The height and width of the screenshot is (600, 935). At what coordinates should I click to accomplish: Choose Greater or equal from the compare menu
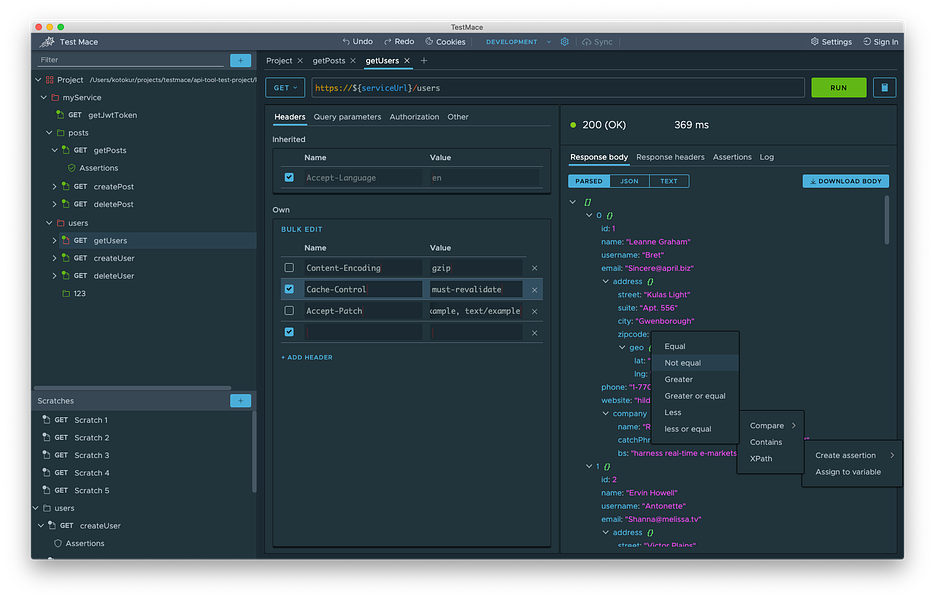click(695, 396)
